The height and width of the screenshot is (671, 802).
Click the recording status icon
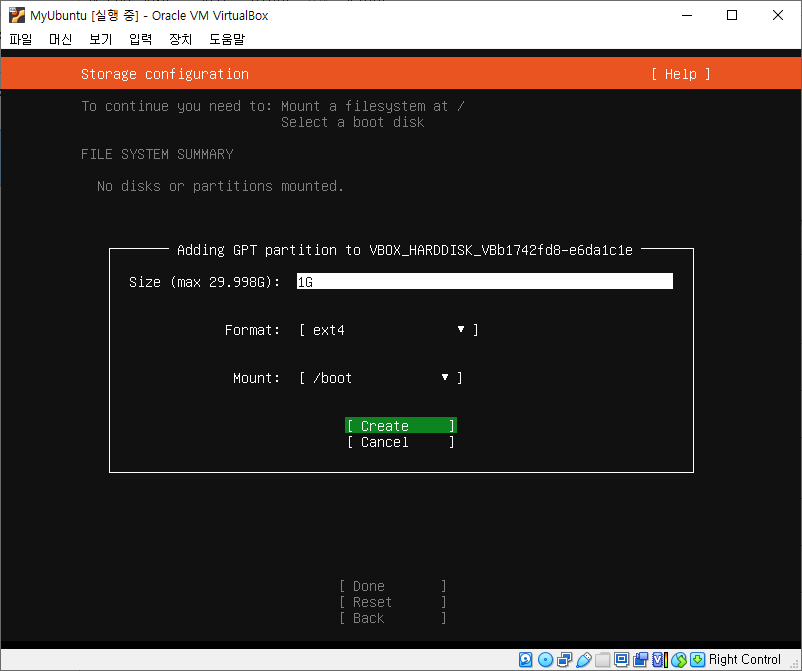[640, 659]
